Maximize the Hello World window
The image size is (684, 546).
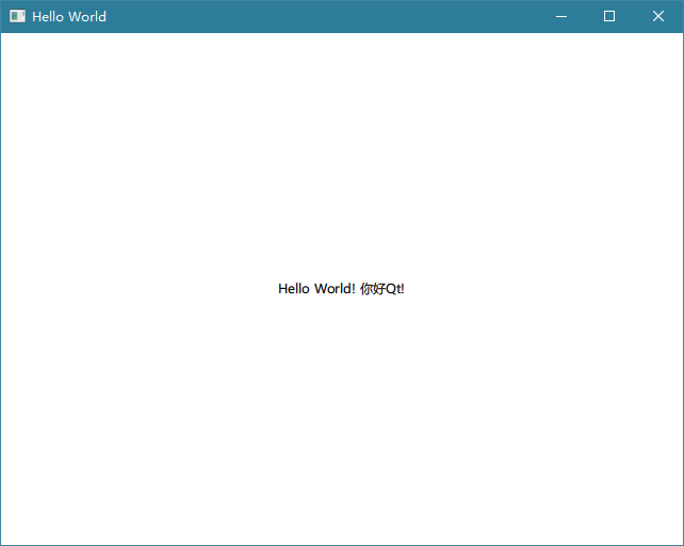[609, 17]
